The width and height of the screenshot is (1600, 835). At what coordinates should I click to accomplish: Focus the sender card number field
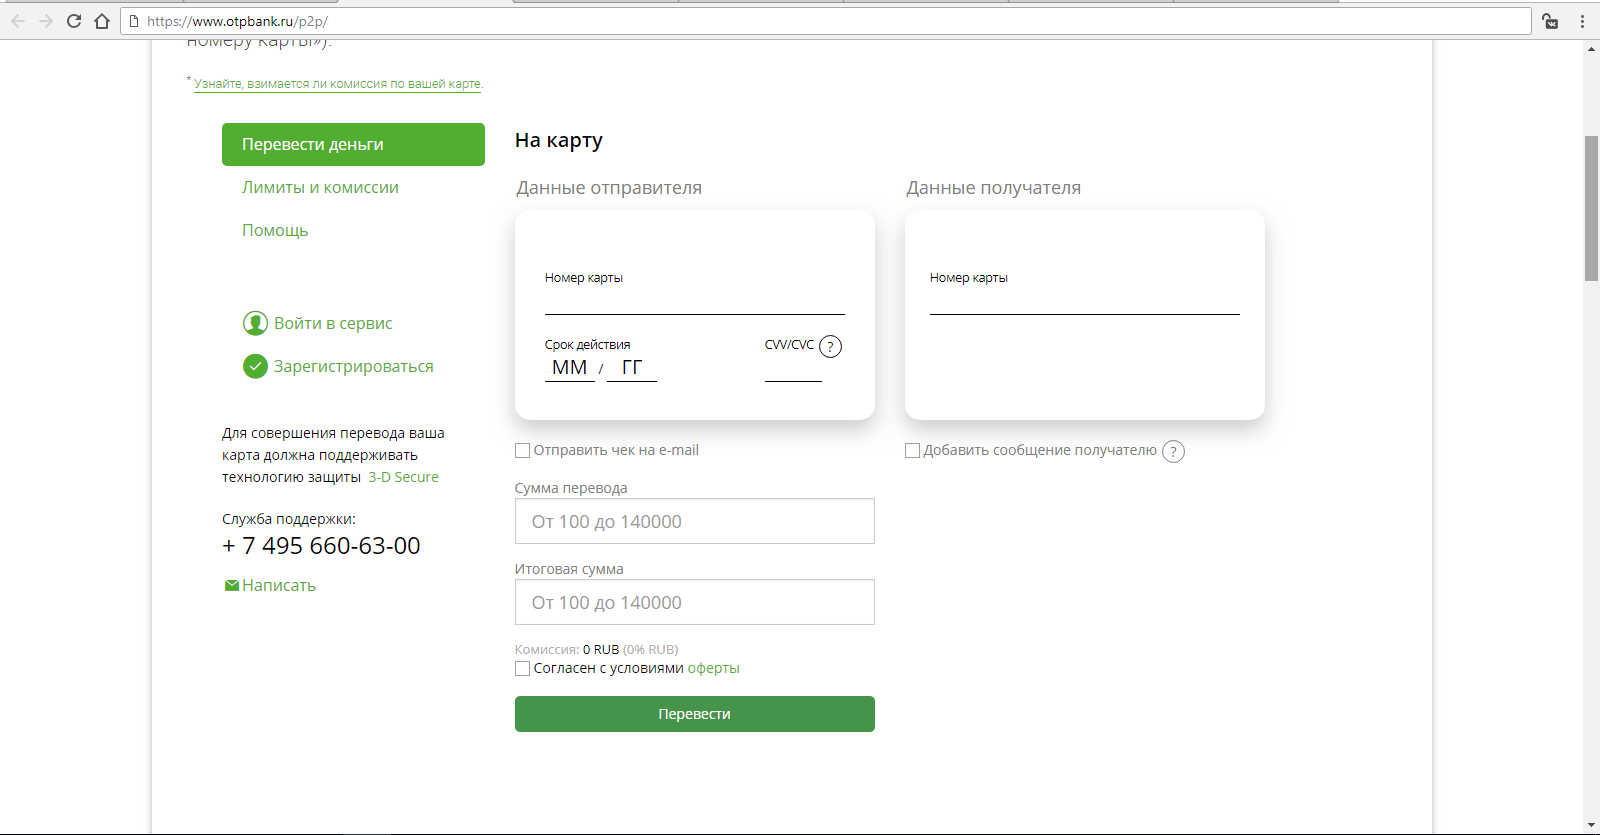[694, 302]
